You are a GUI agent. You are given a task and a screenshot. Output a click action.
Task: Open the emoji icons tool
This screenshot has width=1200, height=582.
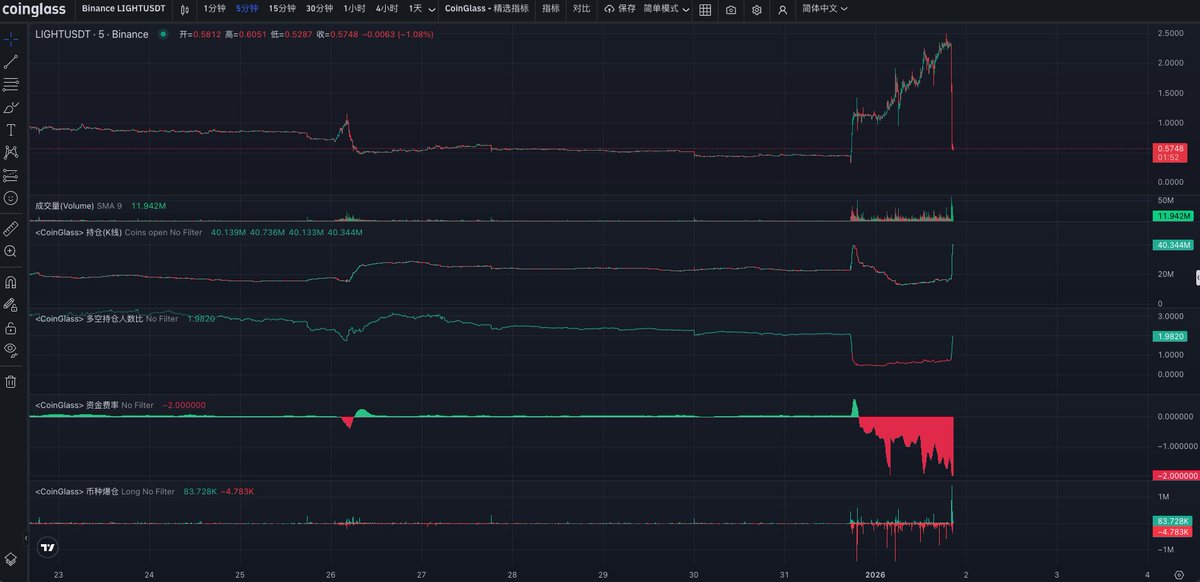[11, 198]
